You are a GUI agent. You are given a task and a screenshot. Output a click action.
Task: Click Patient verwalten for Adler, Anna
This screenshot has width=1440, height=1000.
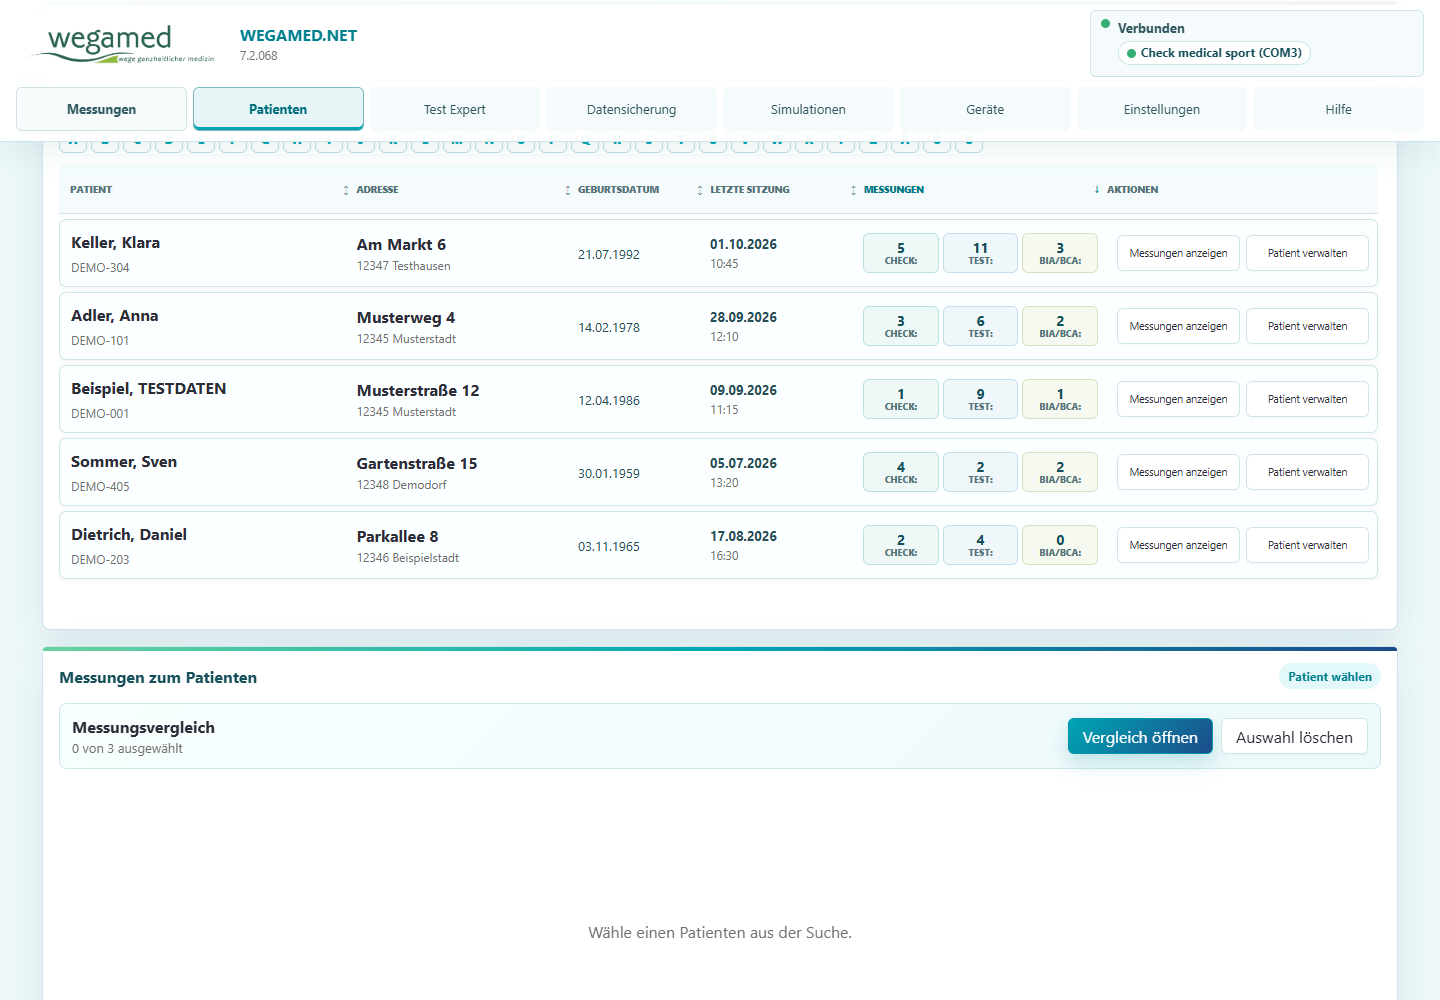1307,326
